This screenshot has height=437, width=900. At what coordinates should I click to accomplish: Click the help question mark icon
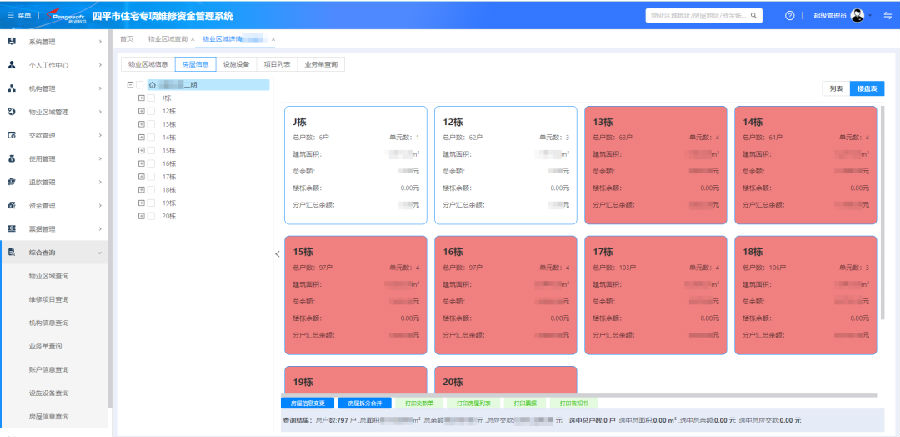tap(790, 16)
